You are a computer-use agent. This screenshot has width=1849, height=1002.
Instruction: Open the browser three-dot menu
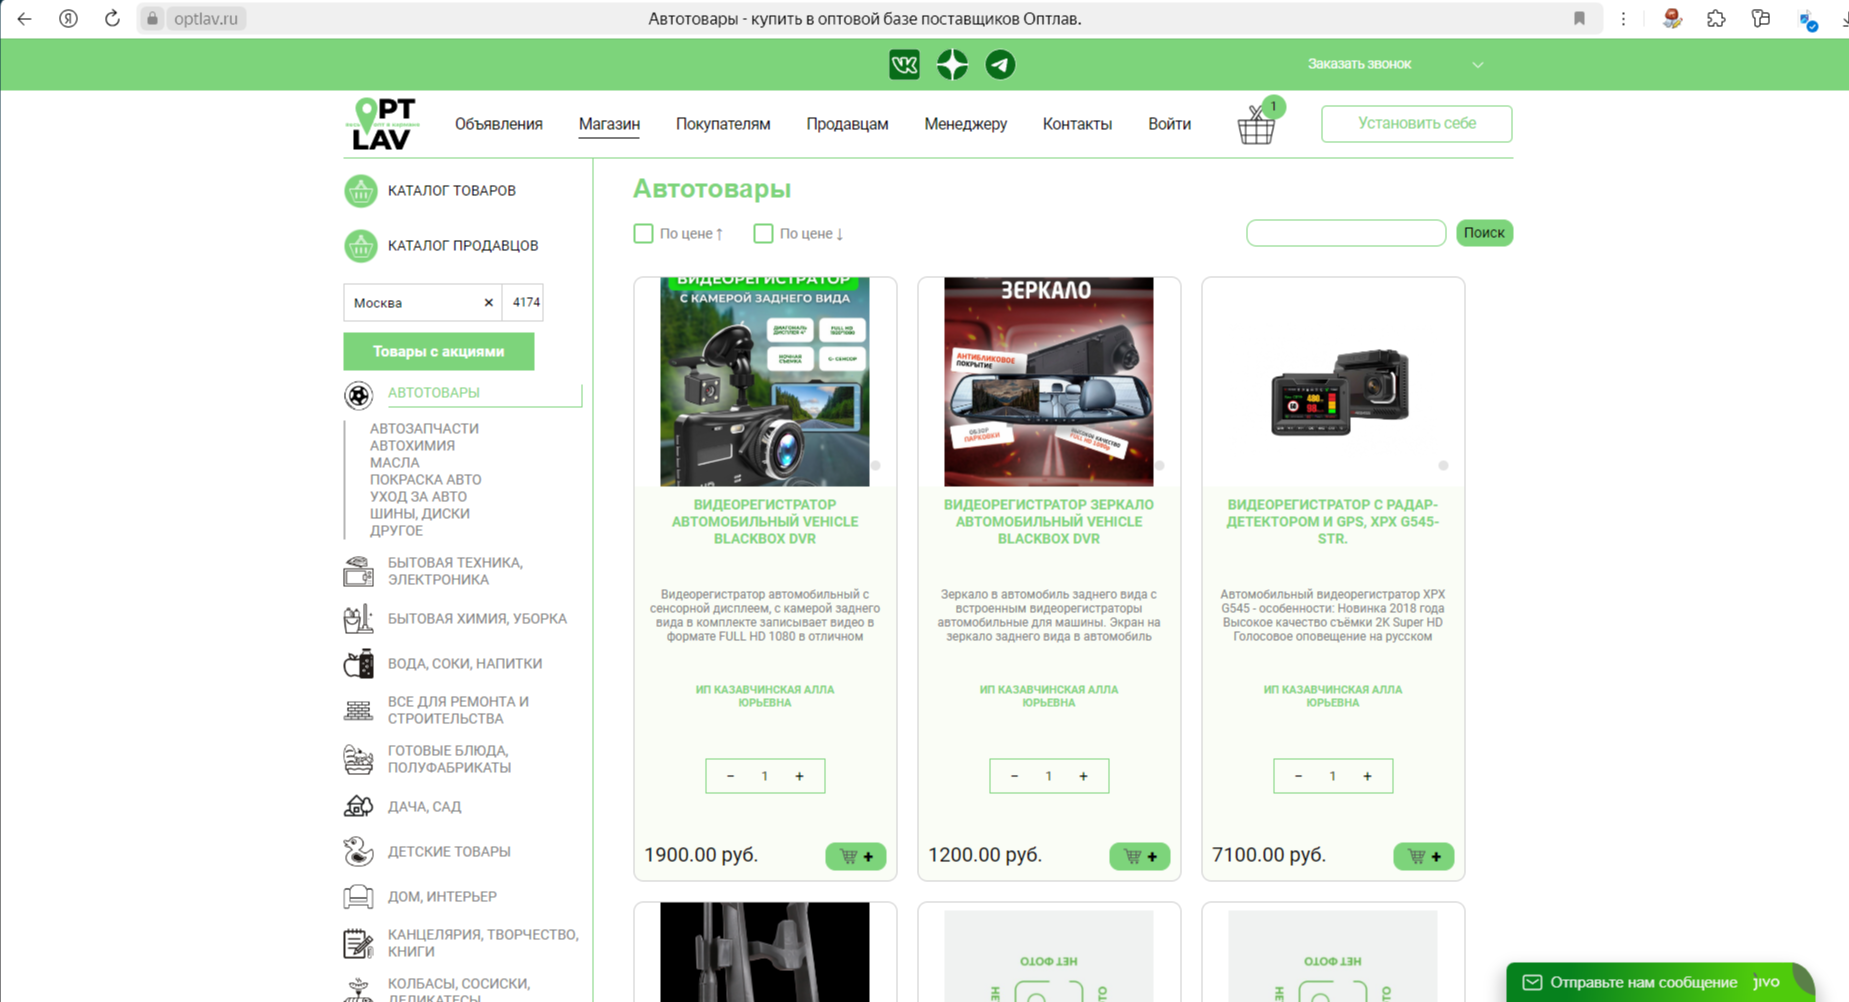(1623, 18)
